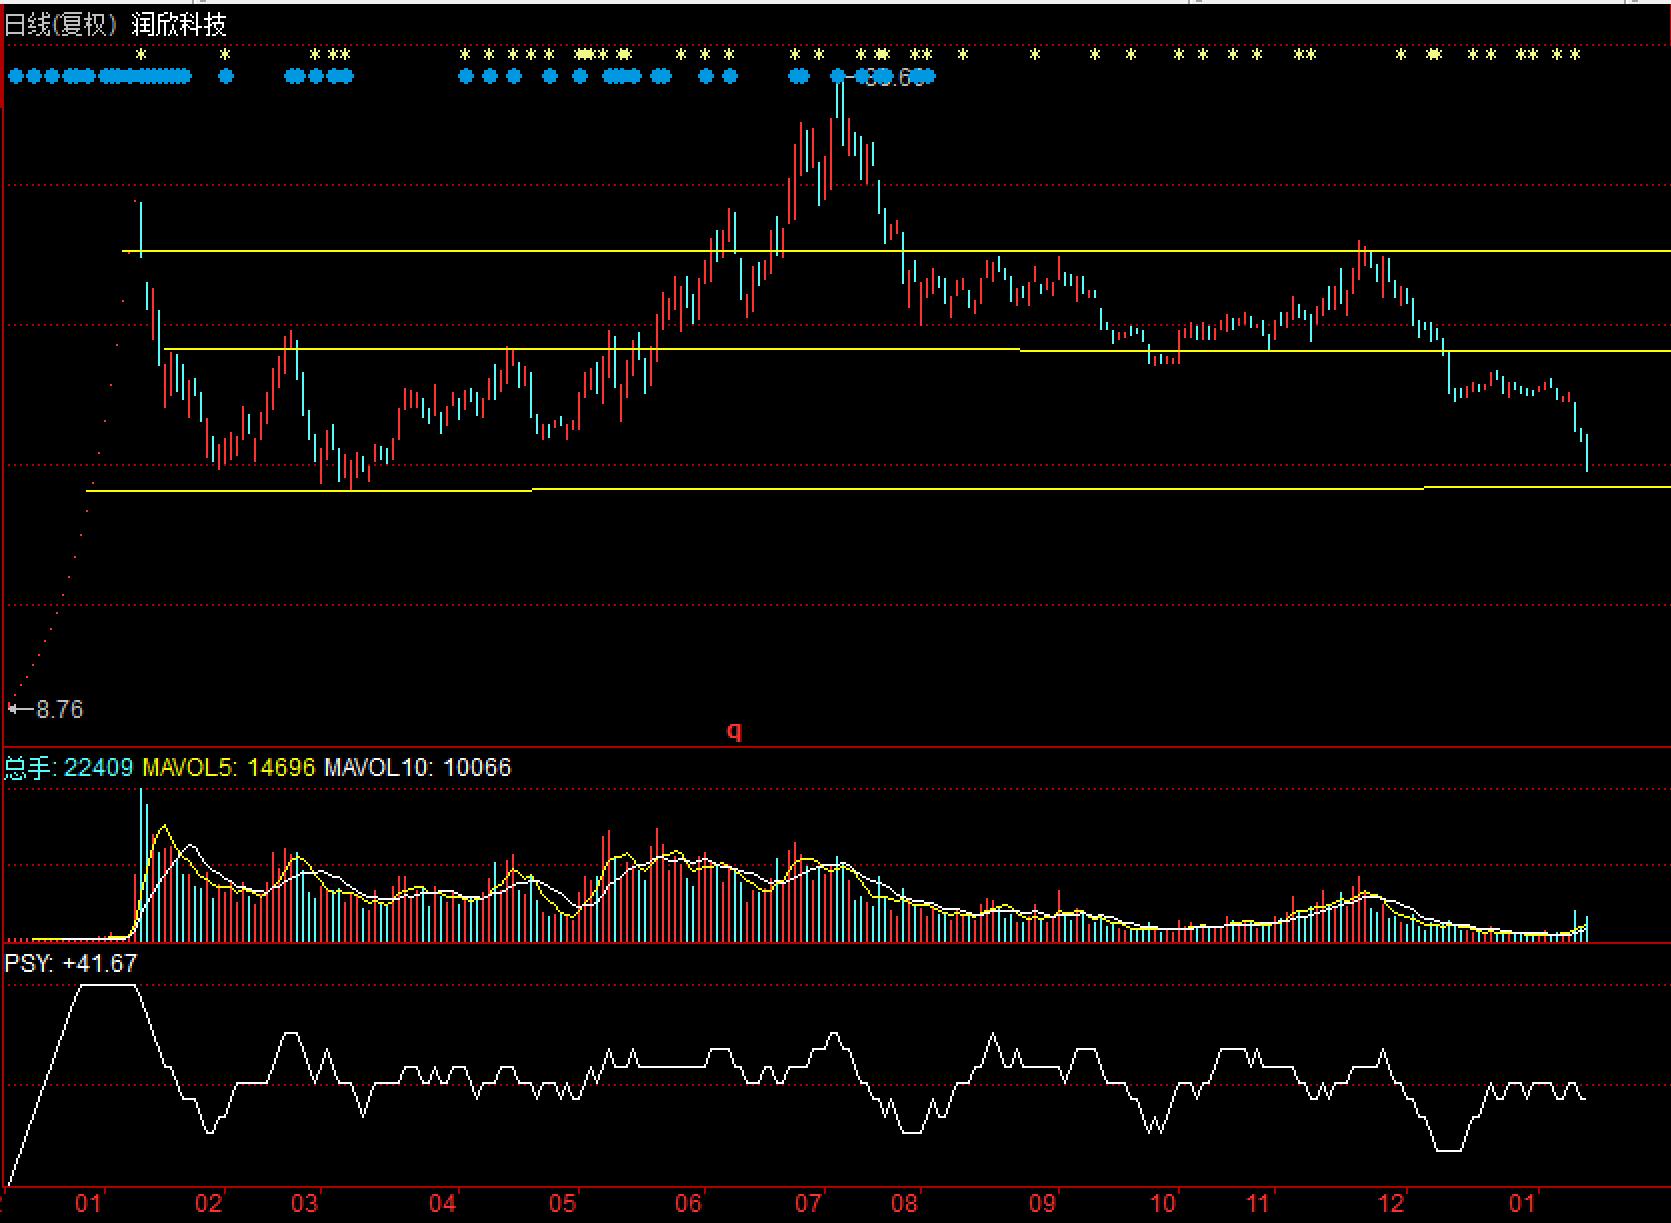
Task: Click month 04 on the date axis
Action: tap(442, 1203)
